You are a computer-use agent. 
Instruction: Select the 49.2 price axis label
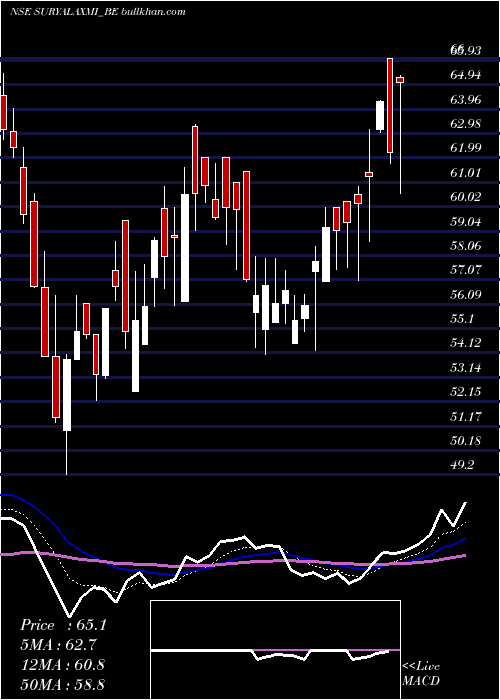tap(463, 465)
